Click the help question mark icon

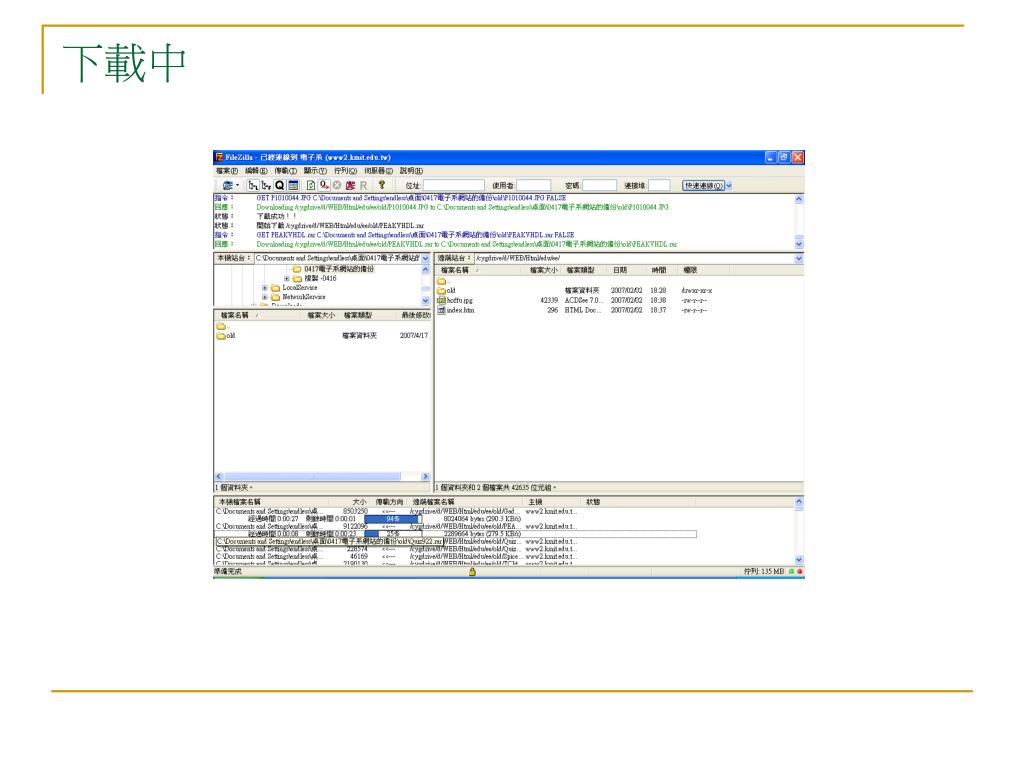pyautogui.click(x=382, y=185)
